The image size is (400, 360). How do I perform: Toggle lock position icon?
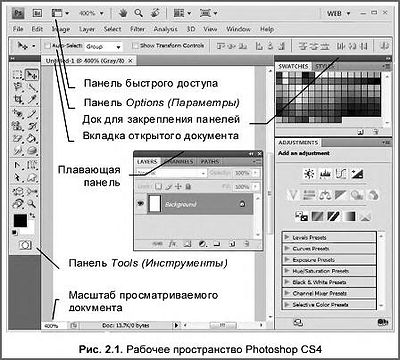(x=178, y=187)
